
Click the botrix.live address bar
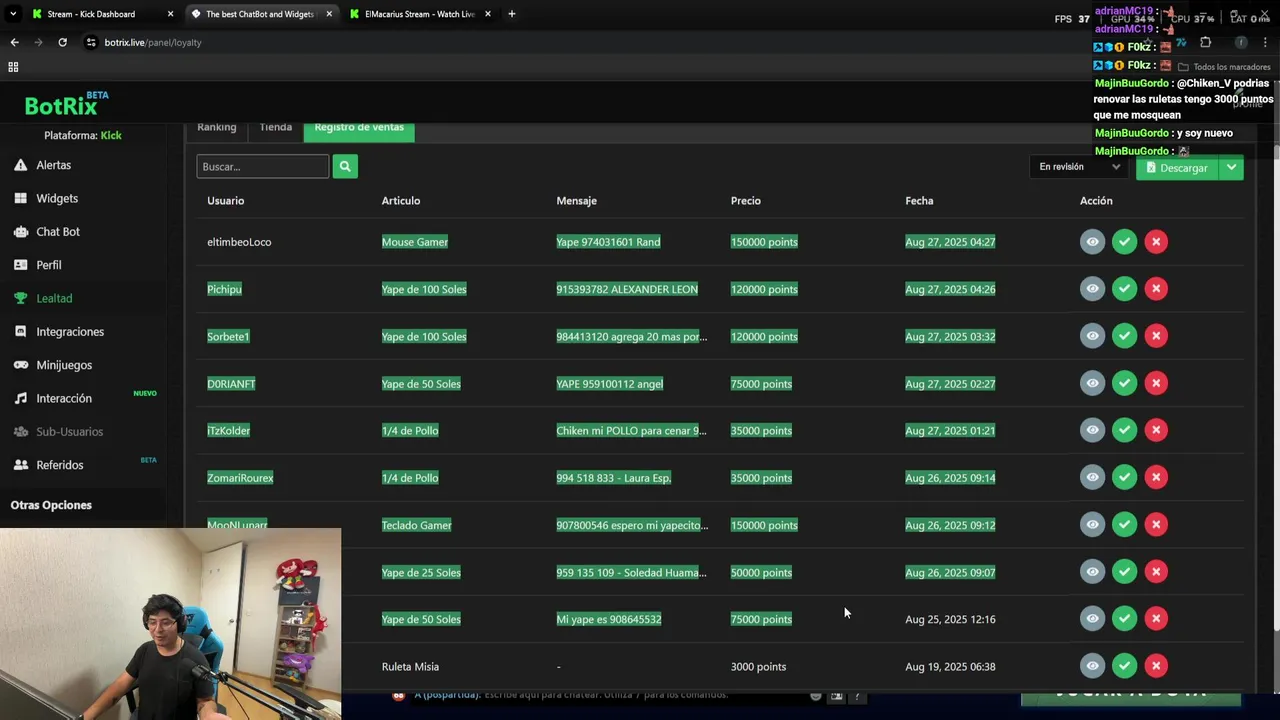(151, 42)
